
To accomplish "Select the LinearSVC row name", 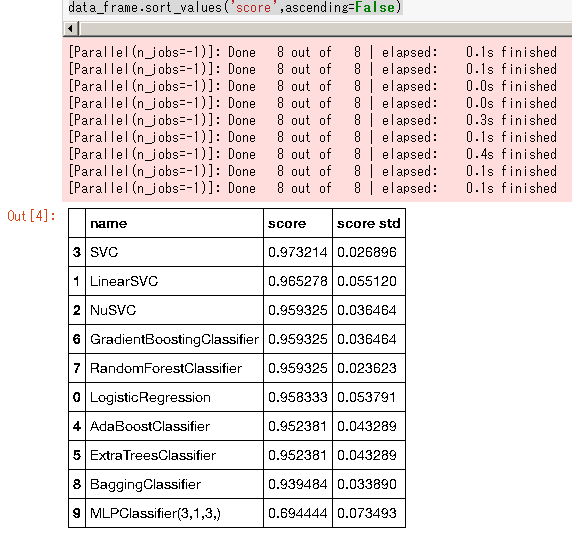I will point(174,281).
